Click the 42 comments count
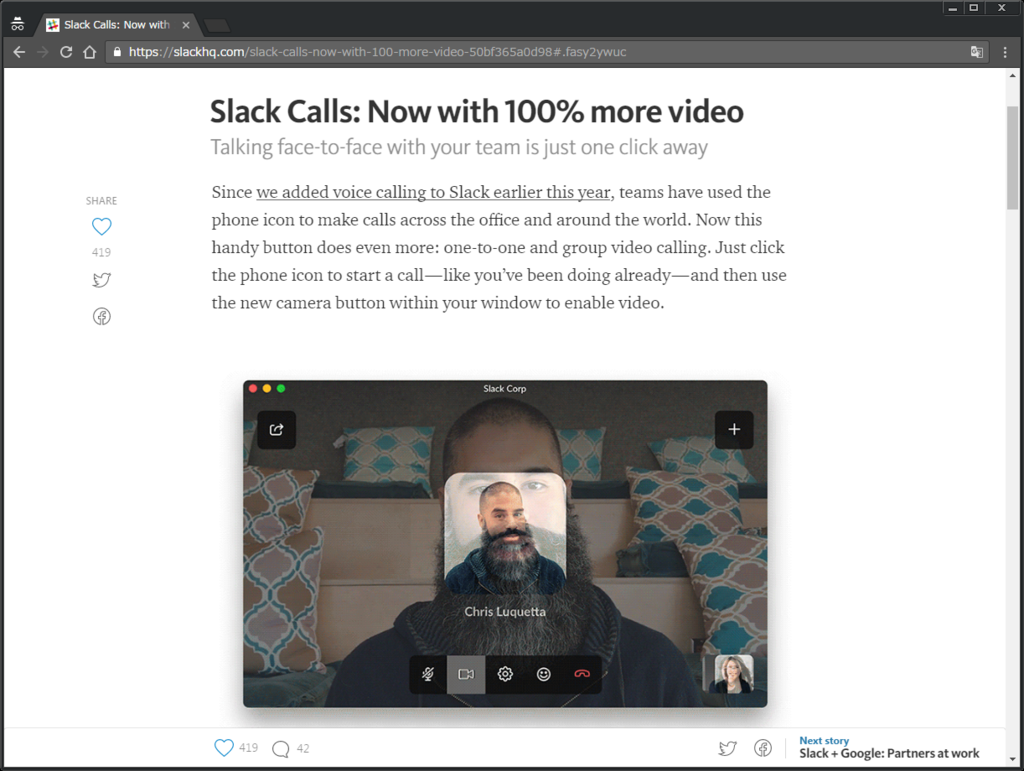1024x771 pixels. click(x=303, y=749)
